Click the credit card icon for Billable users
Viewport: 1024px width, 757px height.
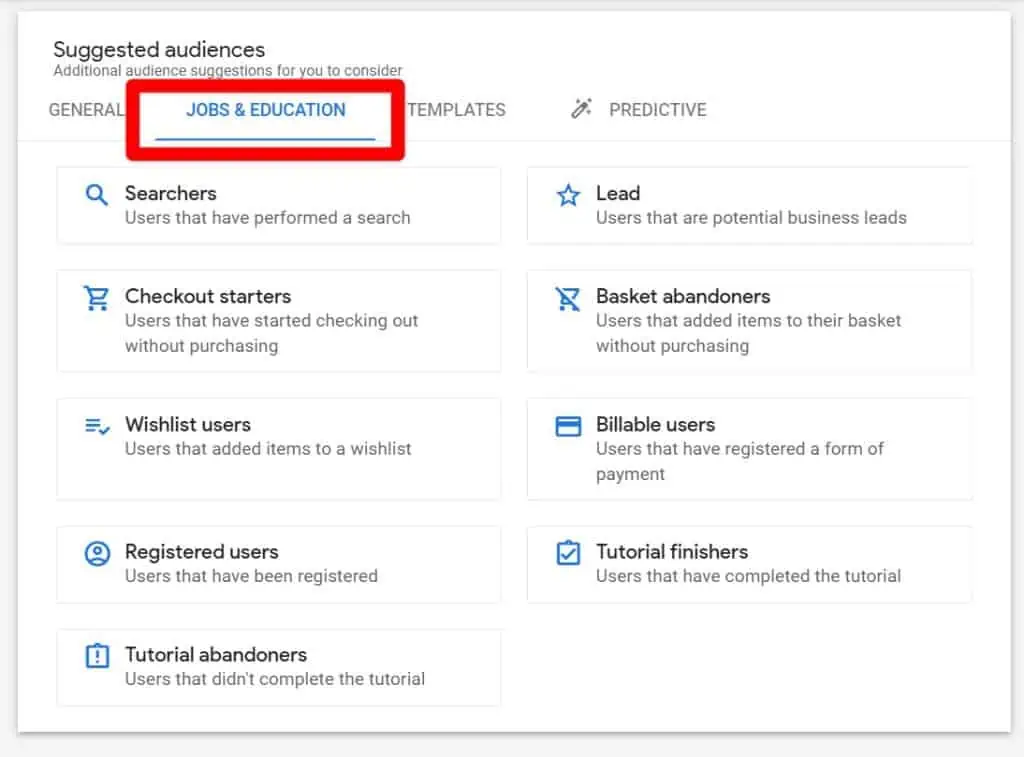[x=567, y=426]
